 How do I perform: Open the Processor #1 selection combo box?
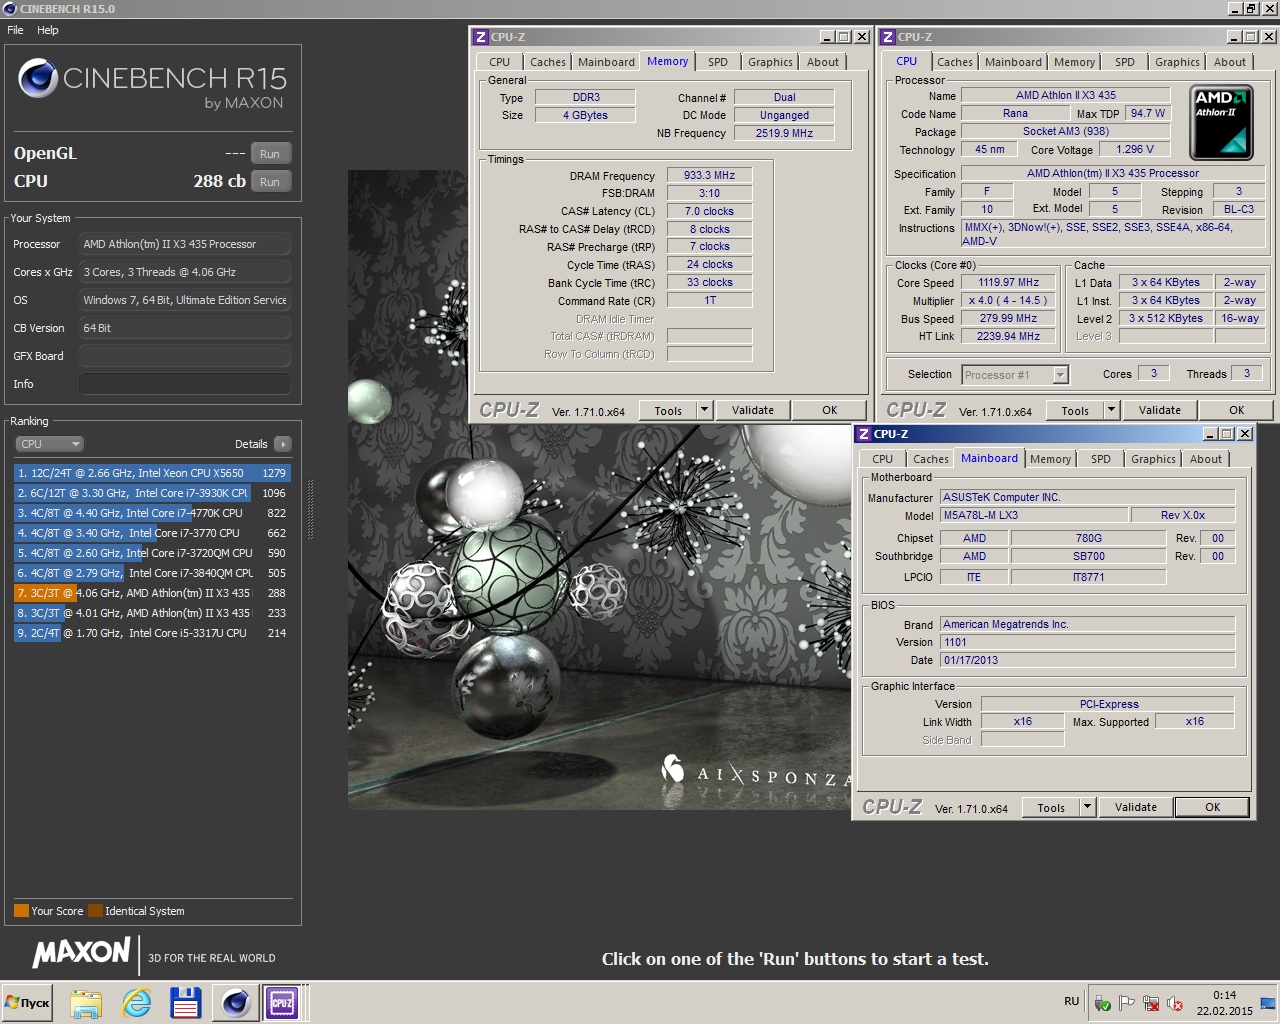1015,375
